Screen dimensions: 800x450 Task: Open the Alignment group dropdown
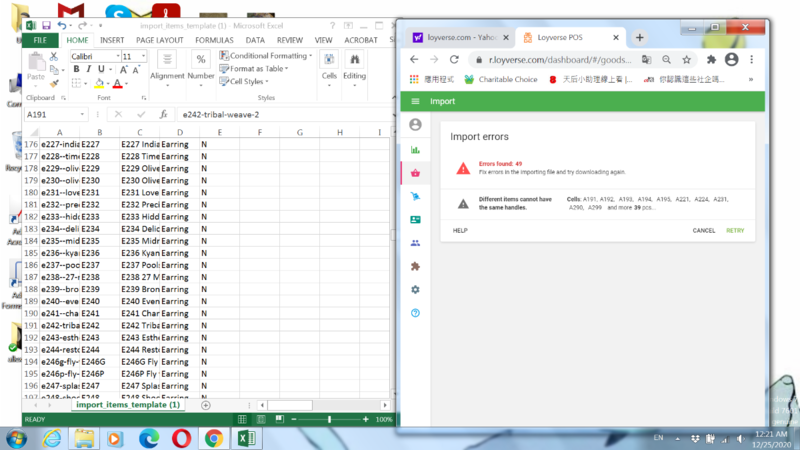coord(167,69)
